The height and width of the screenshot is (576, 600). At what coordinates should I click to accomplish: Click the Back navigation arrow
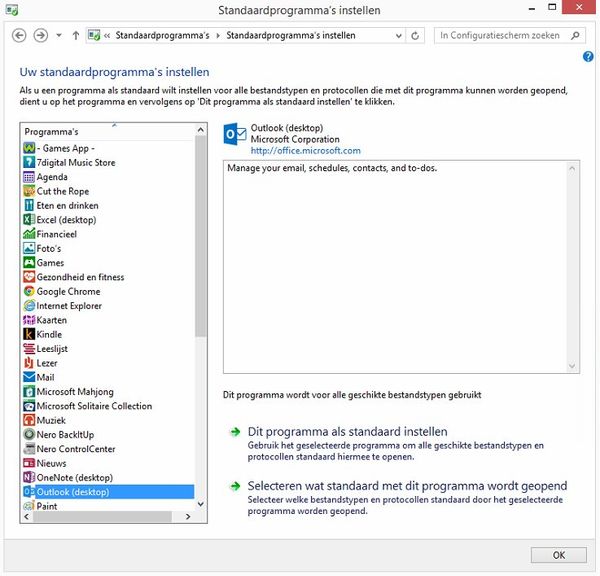tap(19, 36)
